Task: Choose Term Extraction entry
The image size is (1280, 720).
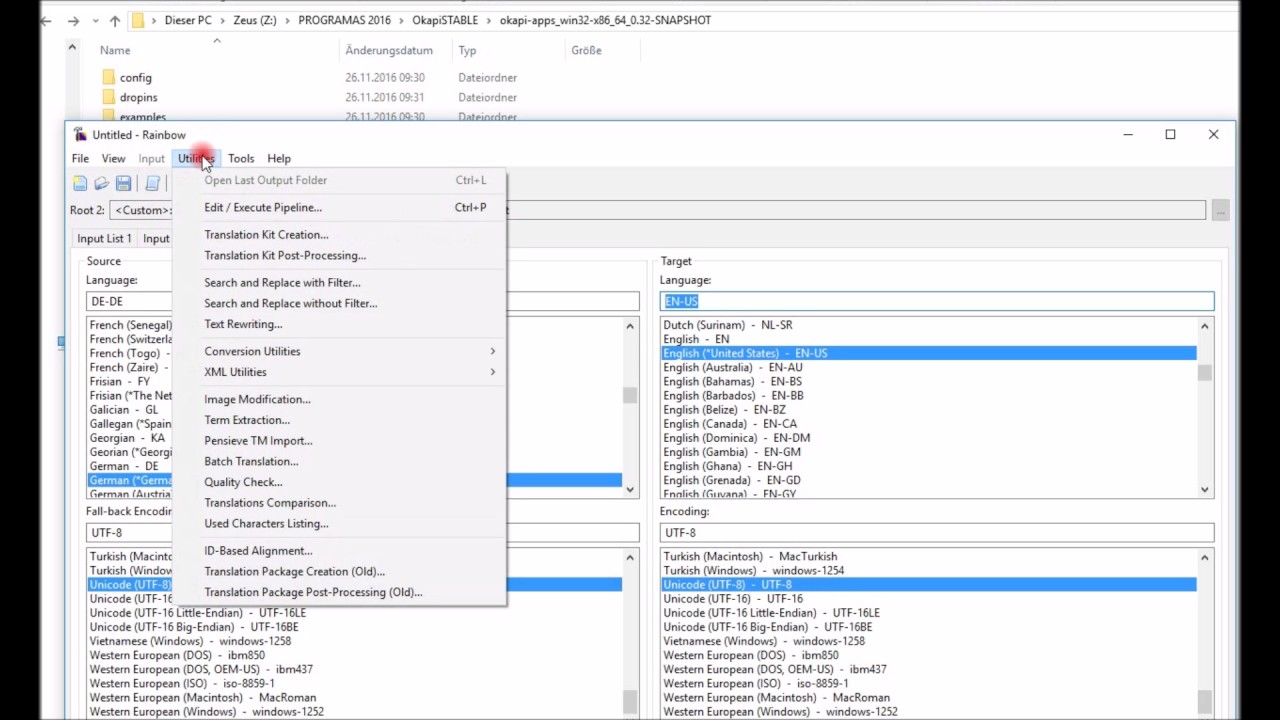Action: (x=340, y=420)
